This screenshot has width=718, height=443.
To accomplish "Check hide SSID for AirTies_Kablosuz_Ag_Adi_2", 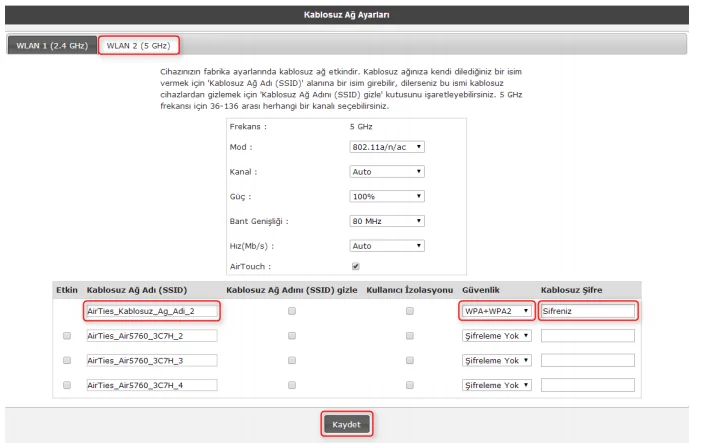I will [292, 312].
